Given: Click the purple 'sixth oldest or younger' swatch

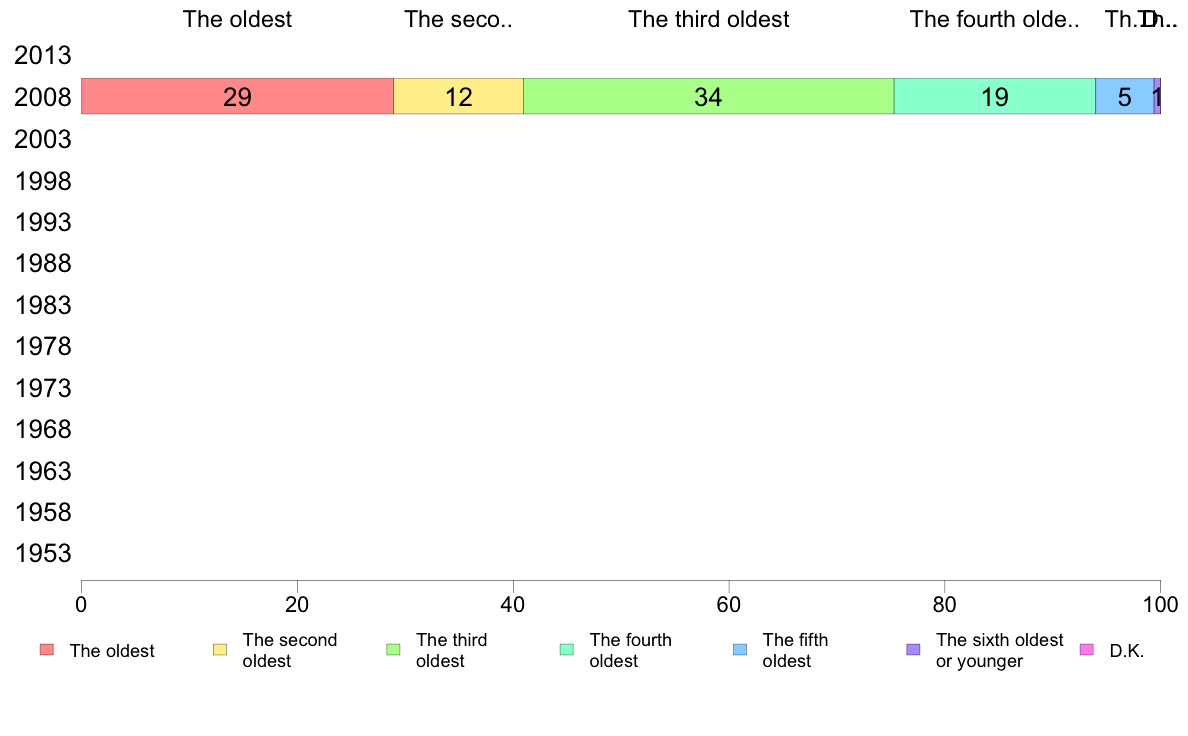Looking at the screenshot, I should [x=914, y=650].
